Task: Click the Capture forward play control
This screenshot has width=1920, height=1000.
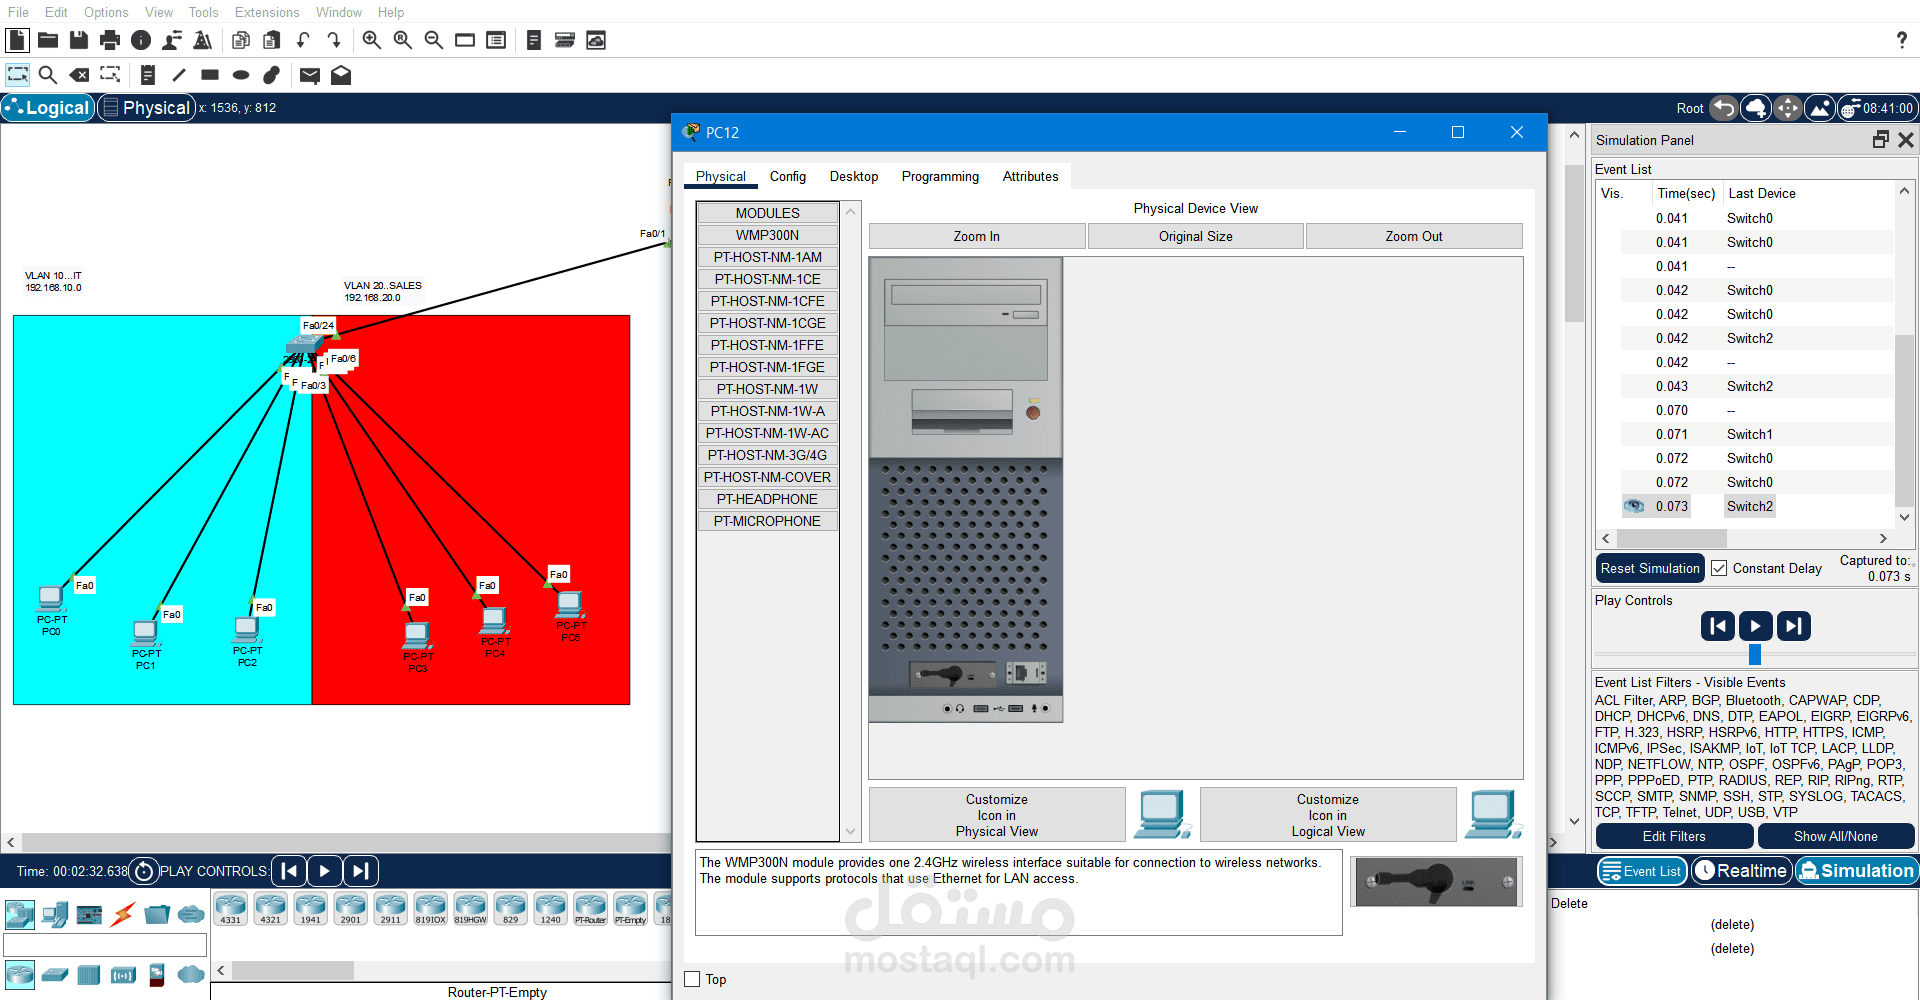Action: click(1794, 626)
